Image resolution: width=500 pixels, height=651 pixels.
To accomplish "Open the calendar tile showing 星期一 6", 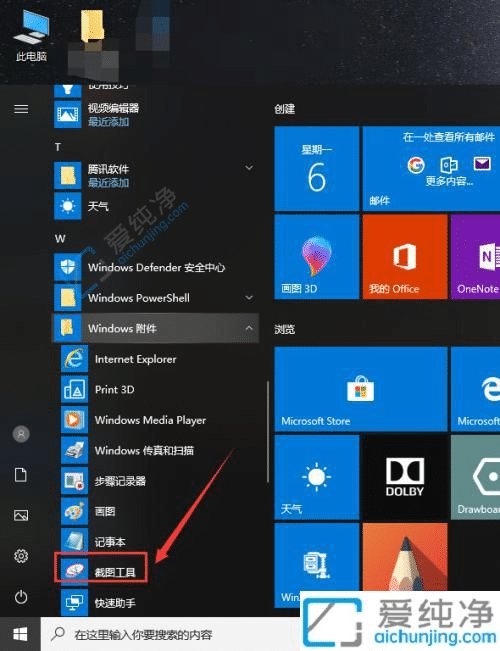I will pos(316,169).
